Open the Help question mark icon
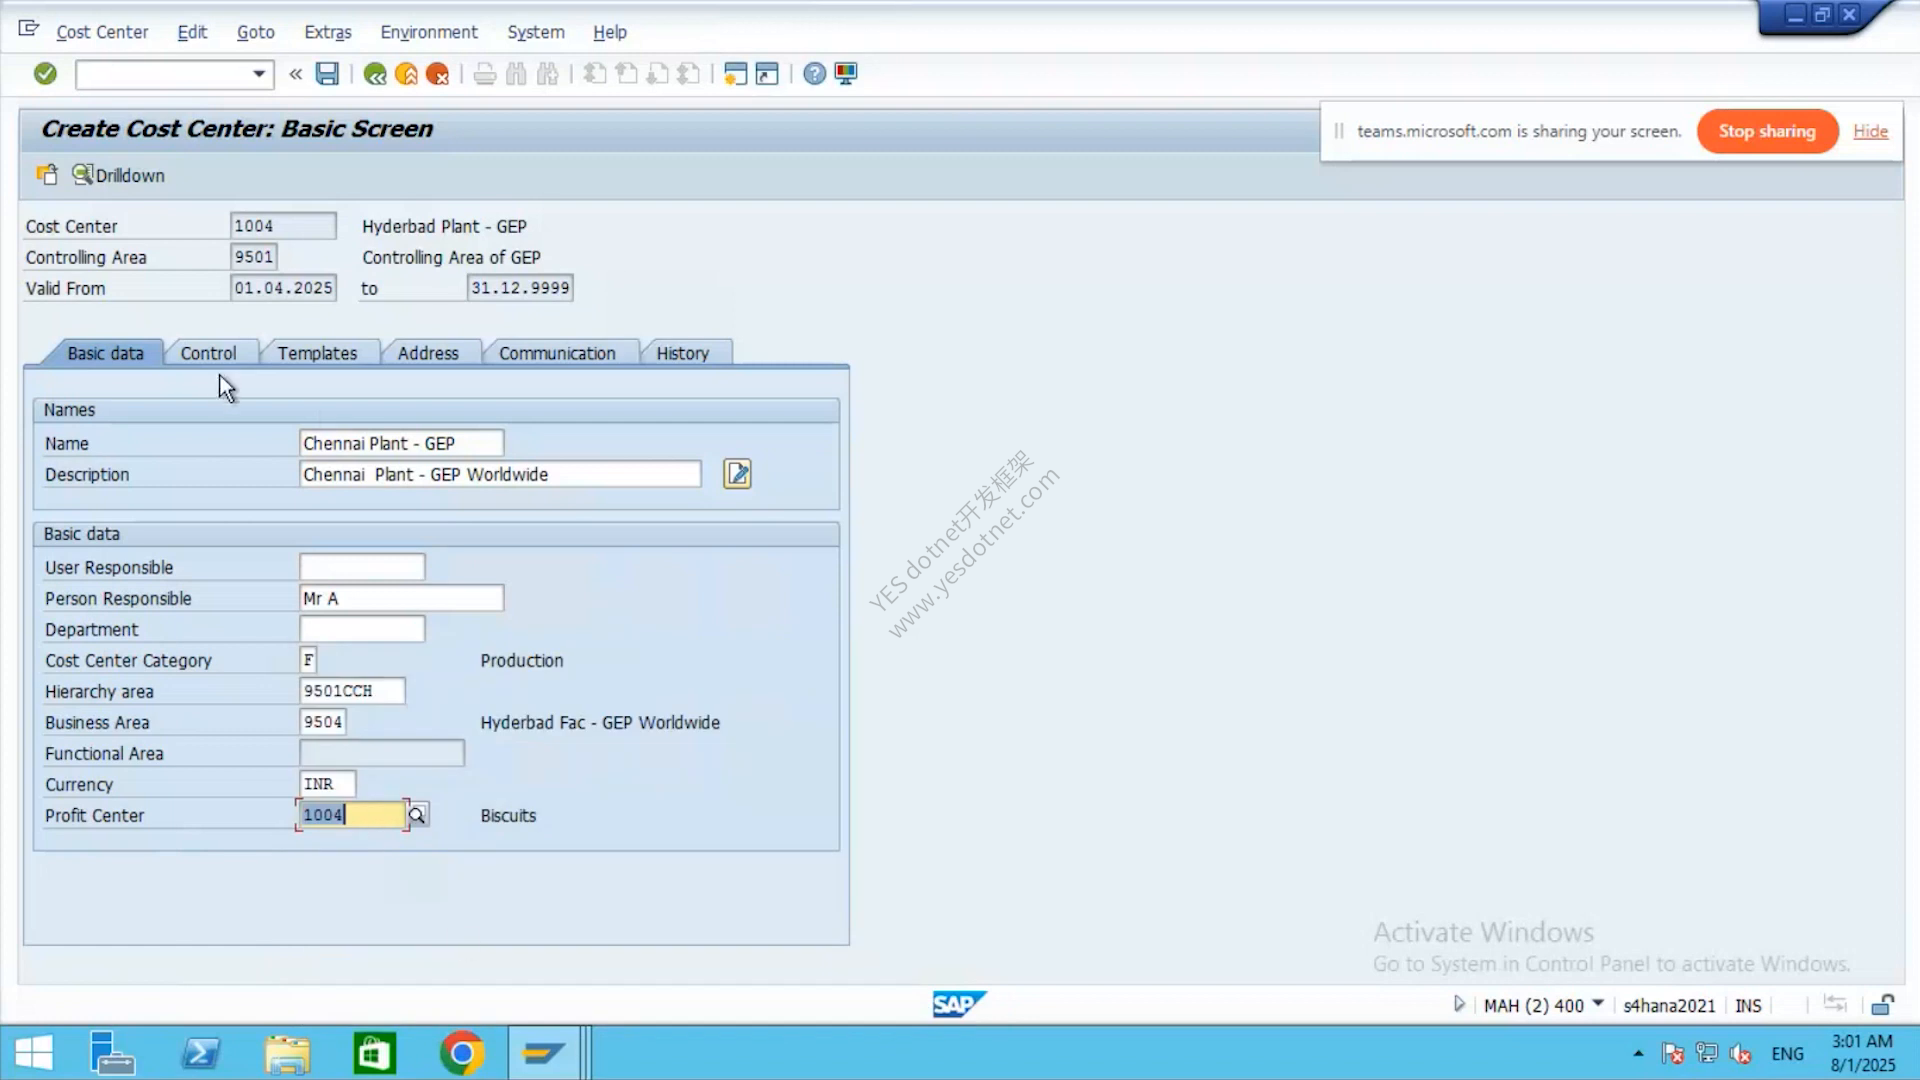Screen dimensions: 1920x1080 tap(815, 73)
